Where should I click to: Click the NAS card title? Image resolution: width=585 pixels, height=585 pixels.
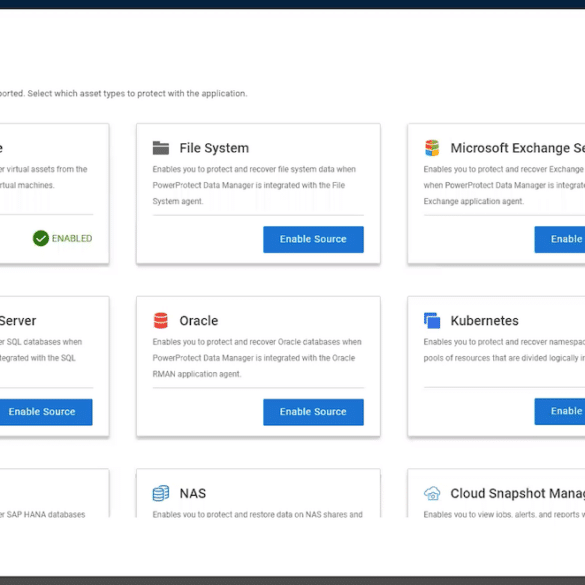(193, 493)
